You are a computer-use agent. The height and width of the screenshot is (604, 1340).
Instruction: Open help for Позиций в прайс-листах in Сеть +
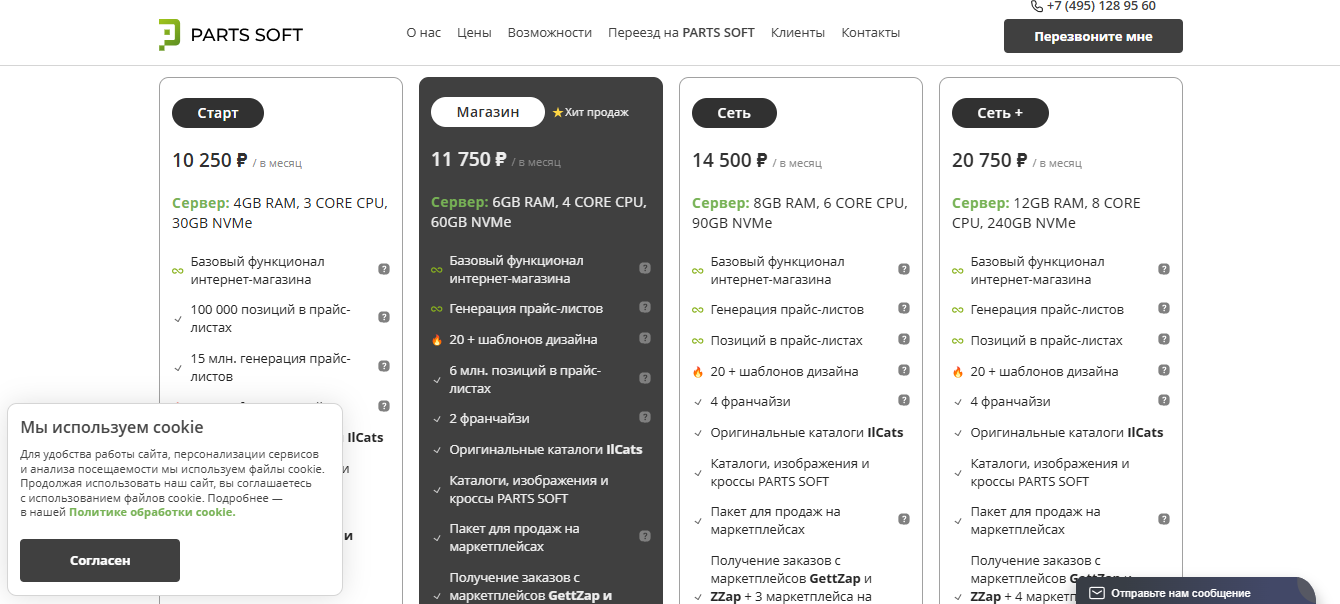[1164, 339]
